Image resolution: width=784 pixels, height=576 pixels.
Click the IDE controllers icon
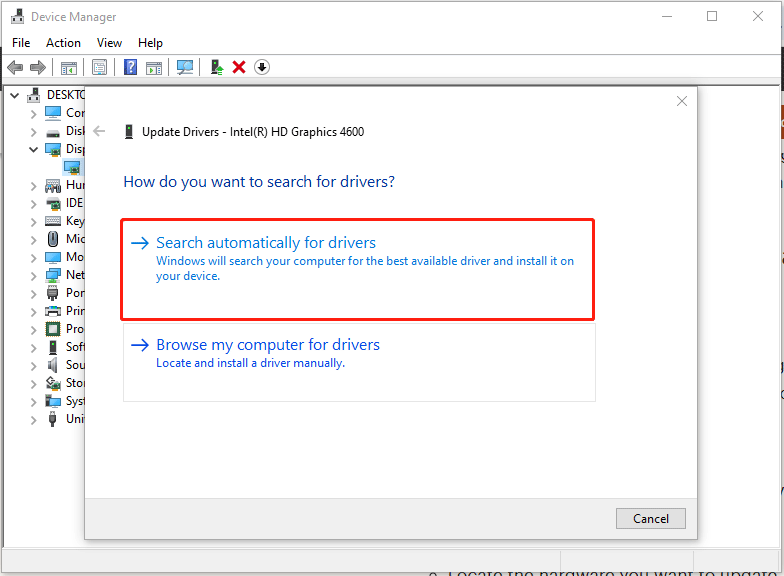(53, 203)
